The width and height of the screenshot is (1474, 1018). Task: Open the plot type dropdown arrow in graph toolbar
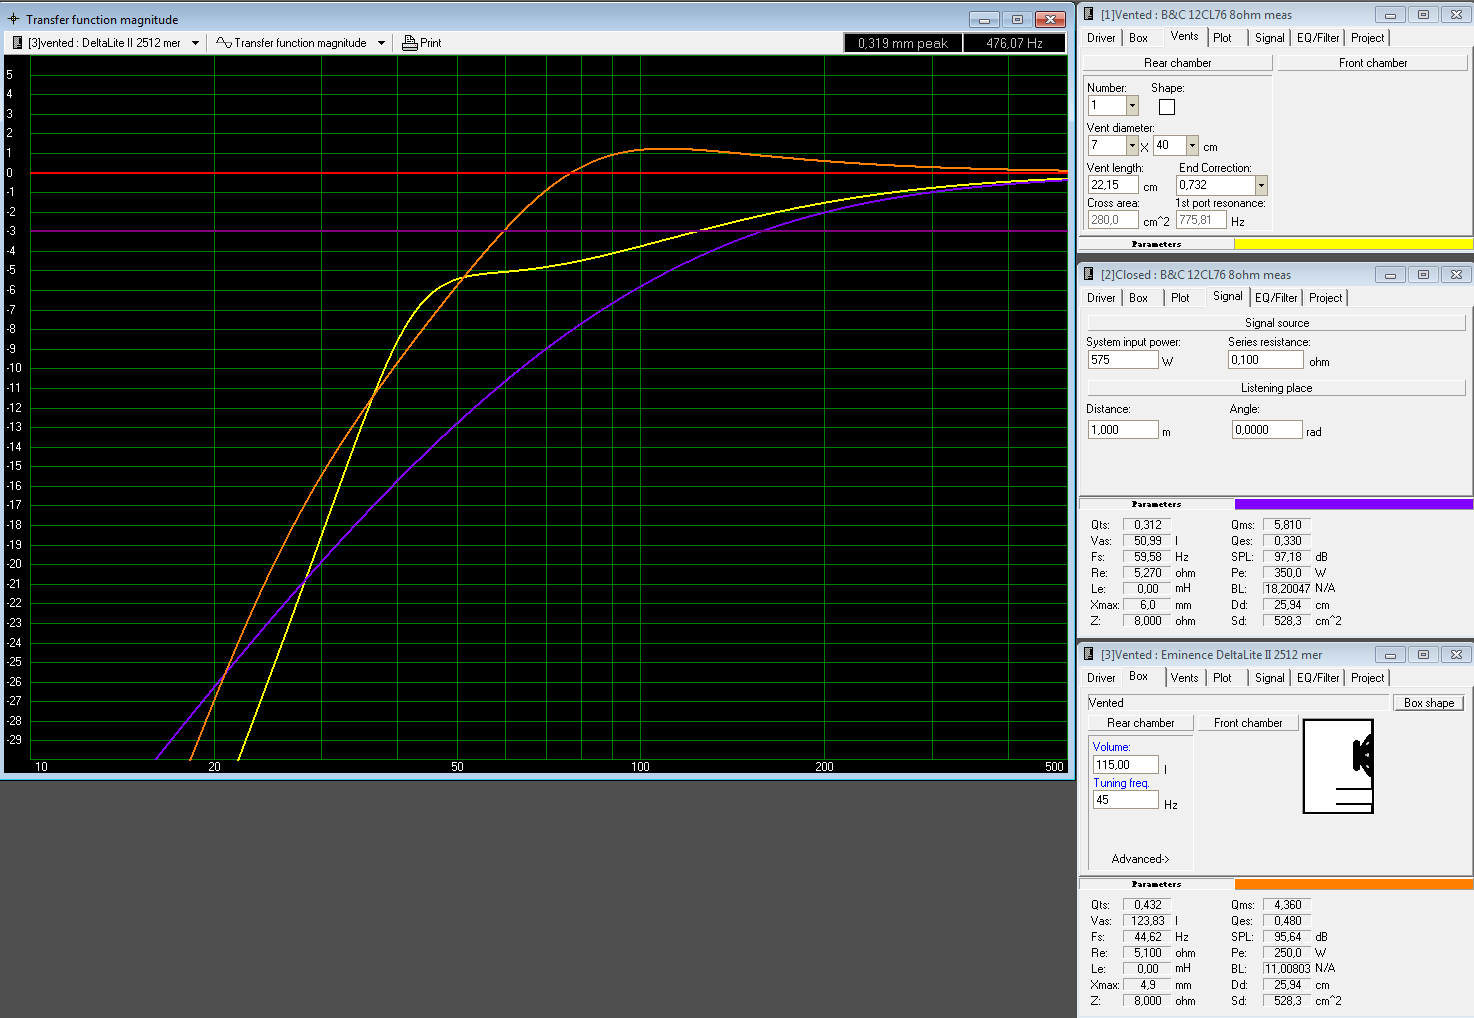point(381,43)
